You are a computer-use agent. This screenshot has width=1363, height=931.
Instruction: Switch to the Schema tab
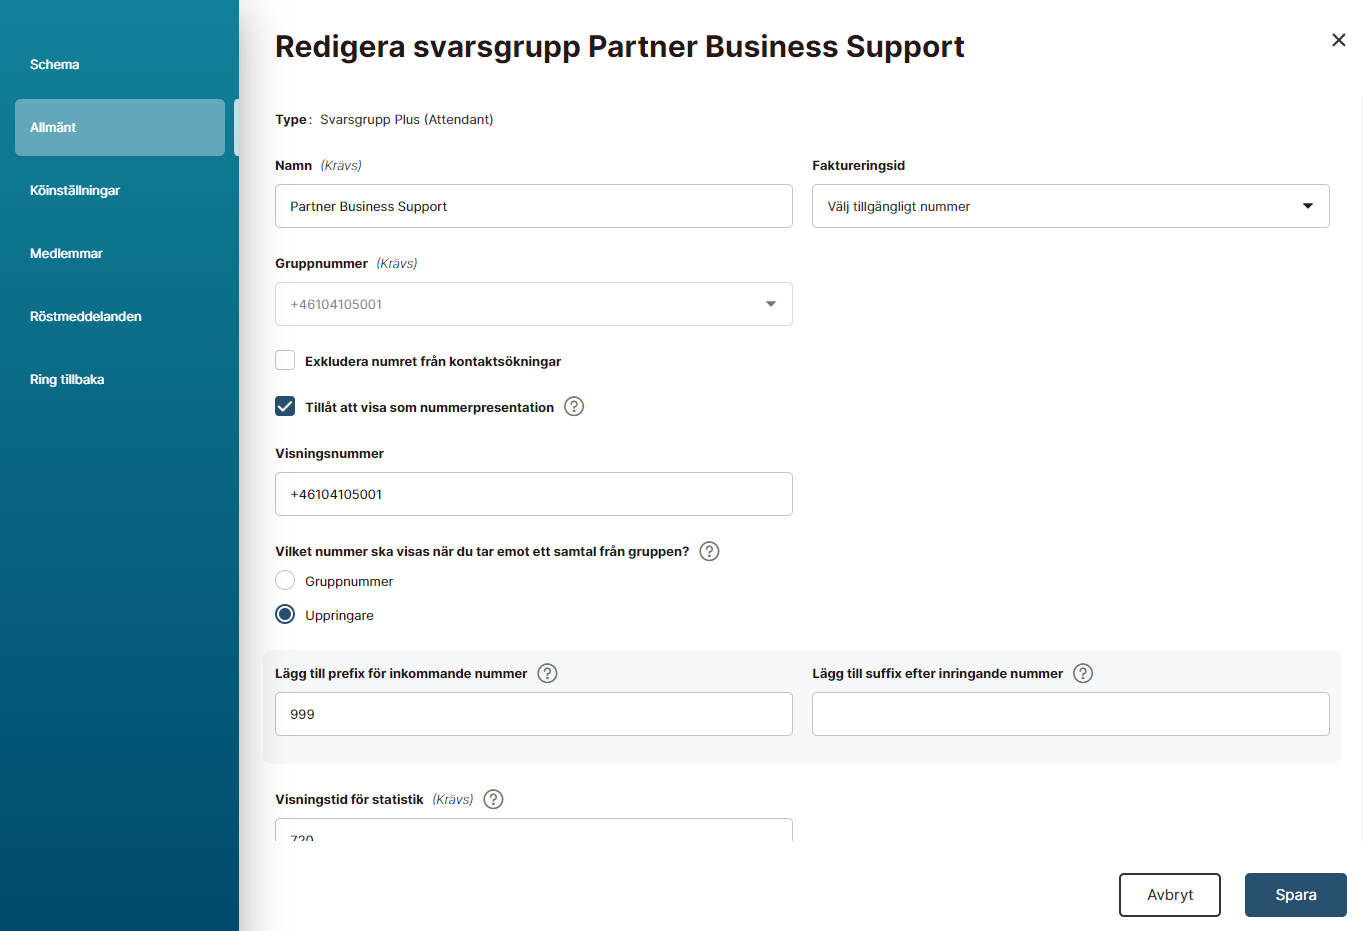(55, 64)
